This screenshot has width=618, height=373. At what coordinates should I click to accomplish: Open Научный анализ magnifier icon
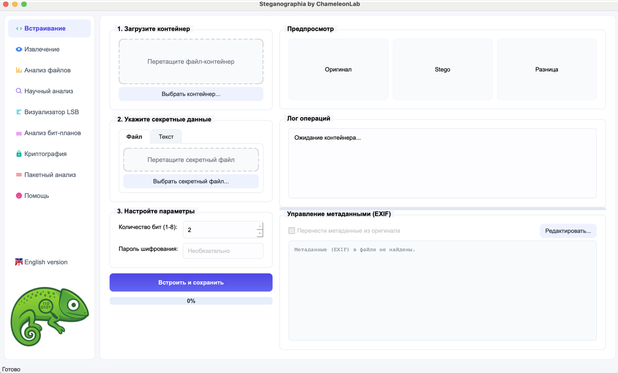pos(19,91)
